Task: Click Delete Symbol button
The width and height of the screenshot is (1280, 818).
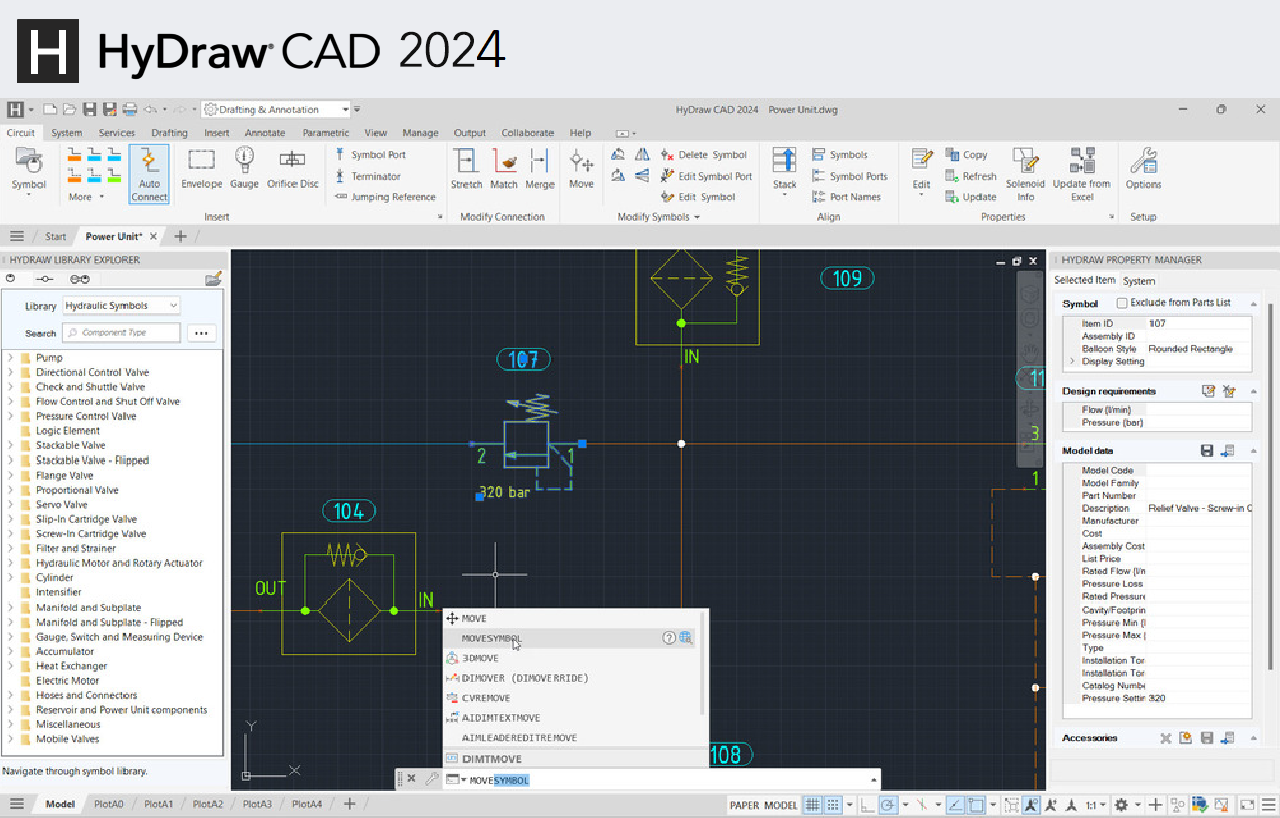Action: 704,155
